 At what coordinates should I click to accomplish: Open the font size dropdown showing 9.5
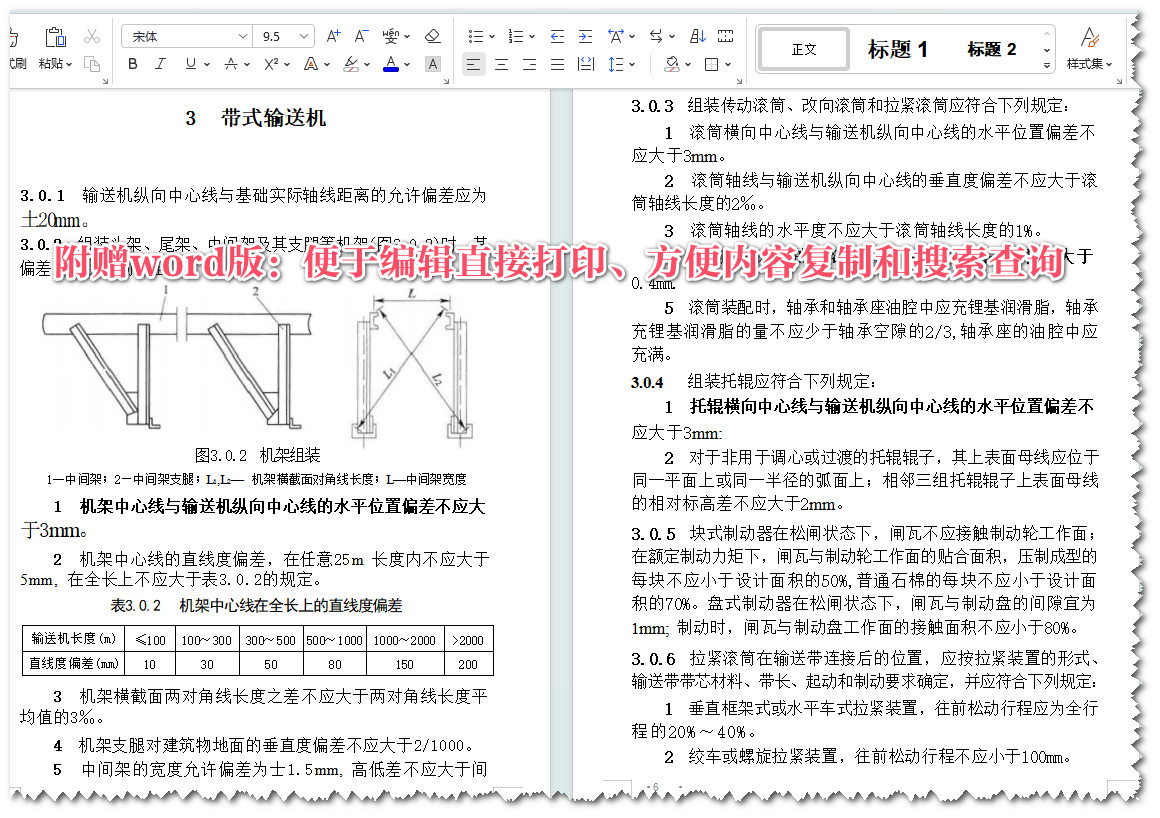click(285, 36)
